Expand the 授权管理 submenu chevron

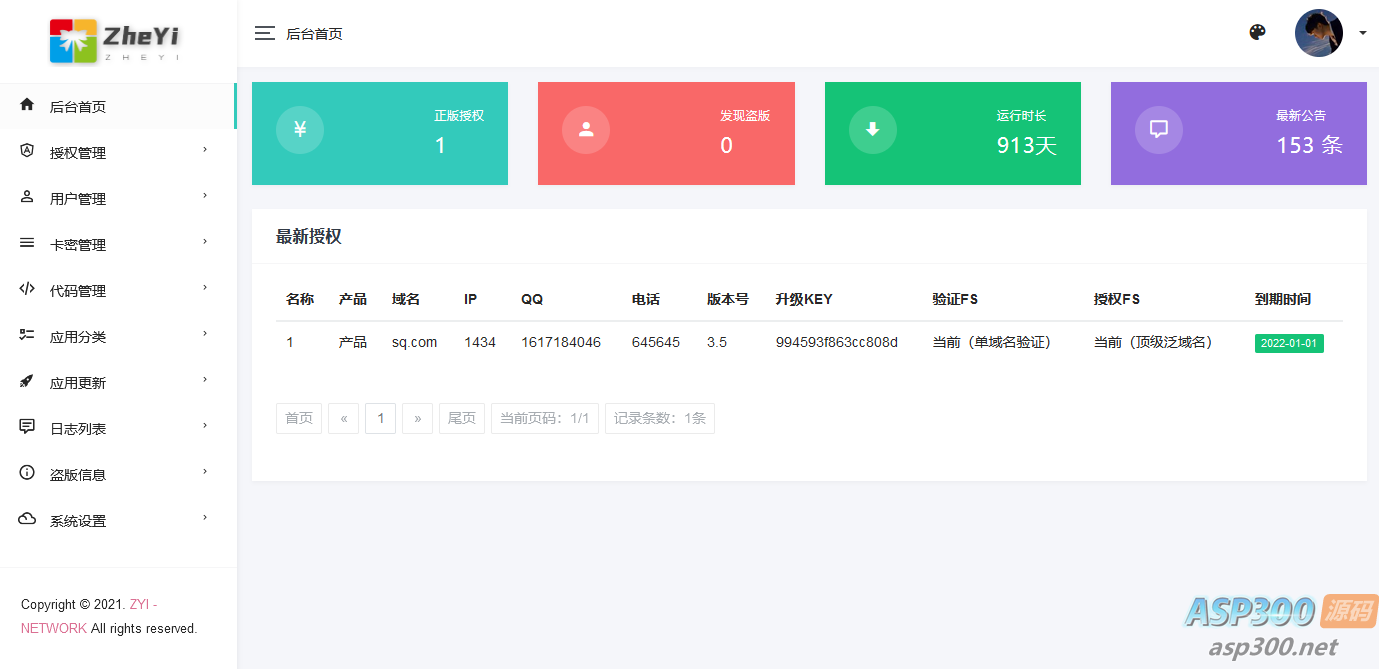pyautogui.click(x=205, y=150)
